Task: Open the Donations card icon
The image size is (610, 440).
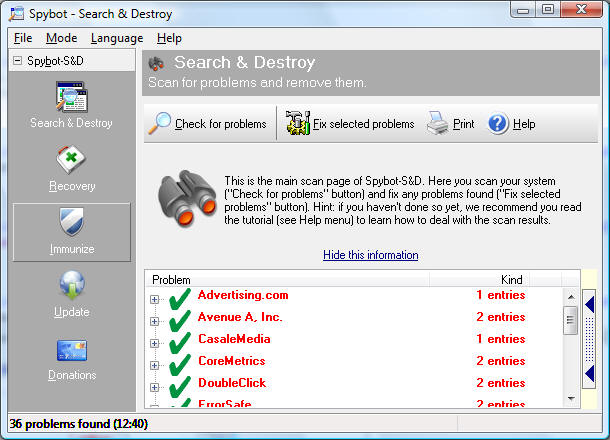Action: (71, 350)
